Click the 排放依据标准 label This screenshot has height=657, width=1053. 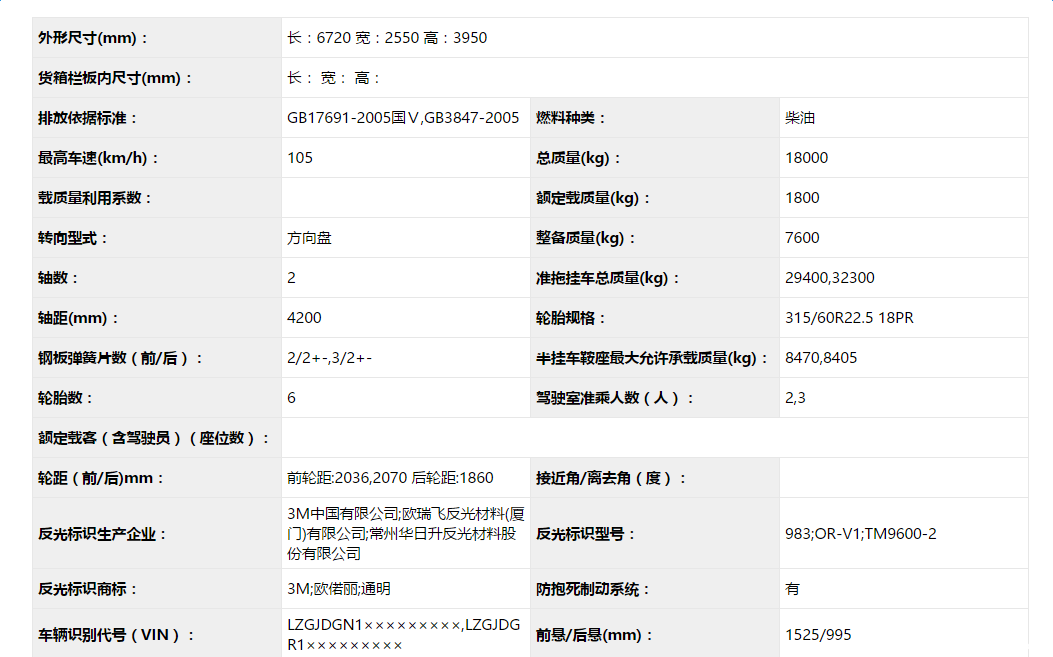point(87,118)
